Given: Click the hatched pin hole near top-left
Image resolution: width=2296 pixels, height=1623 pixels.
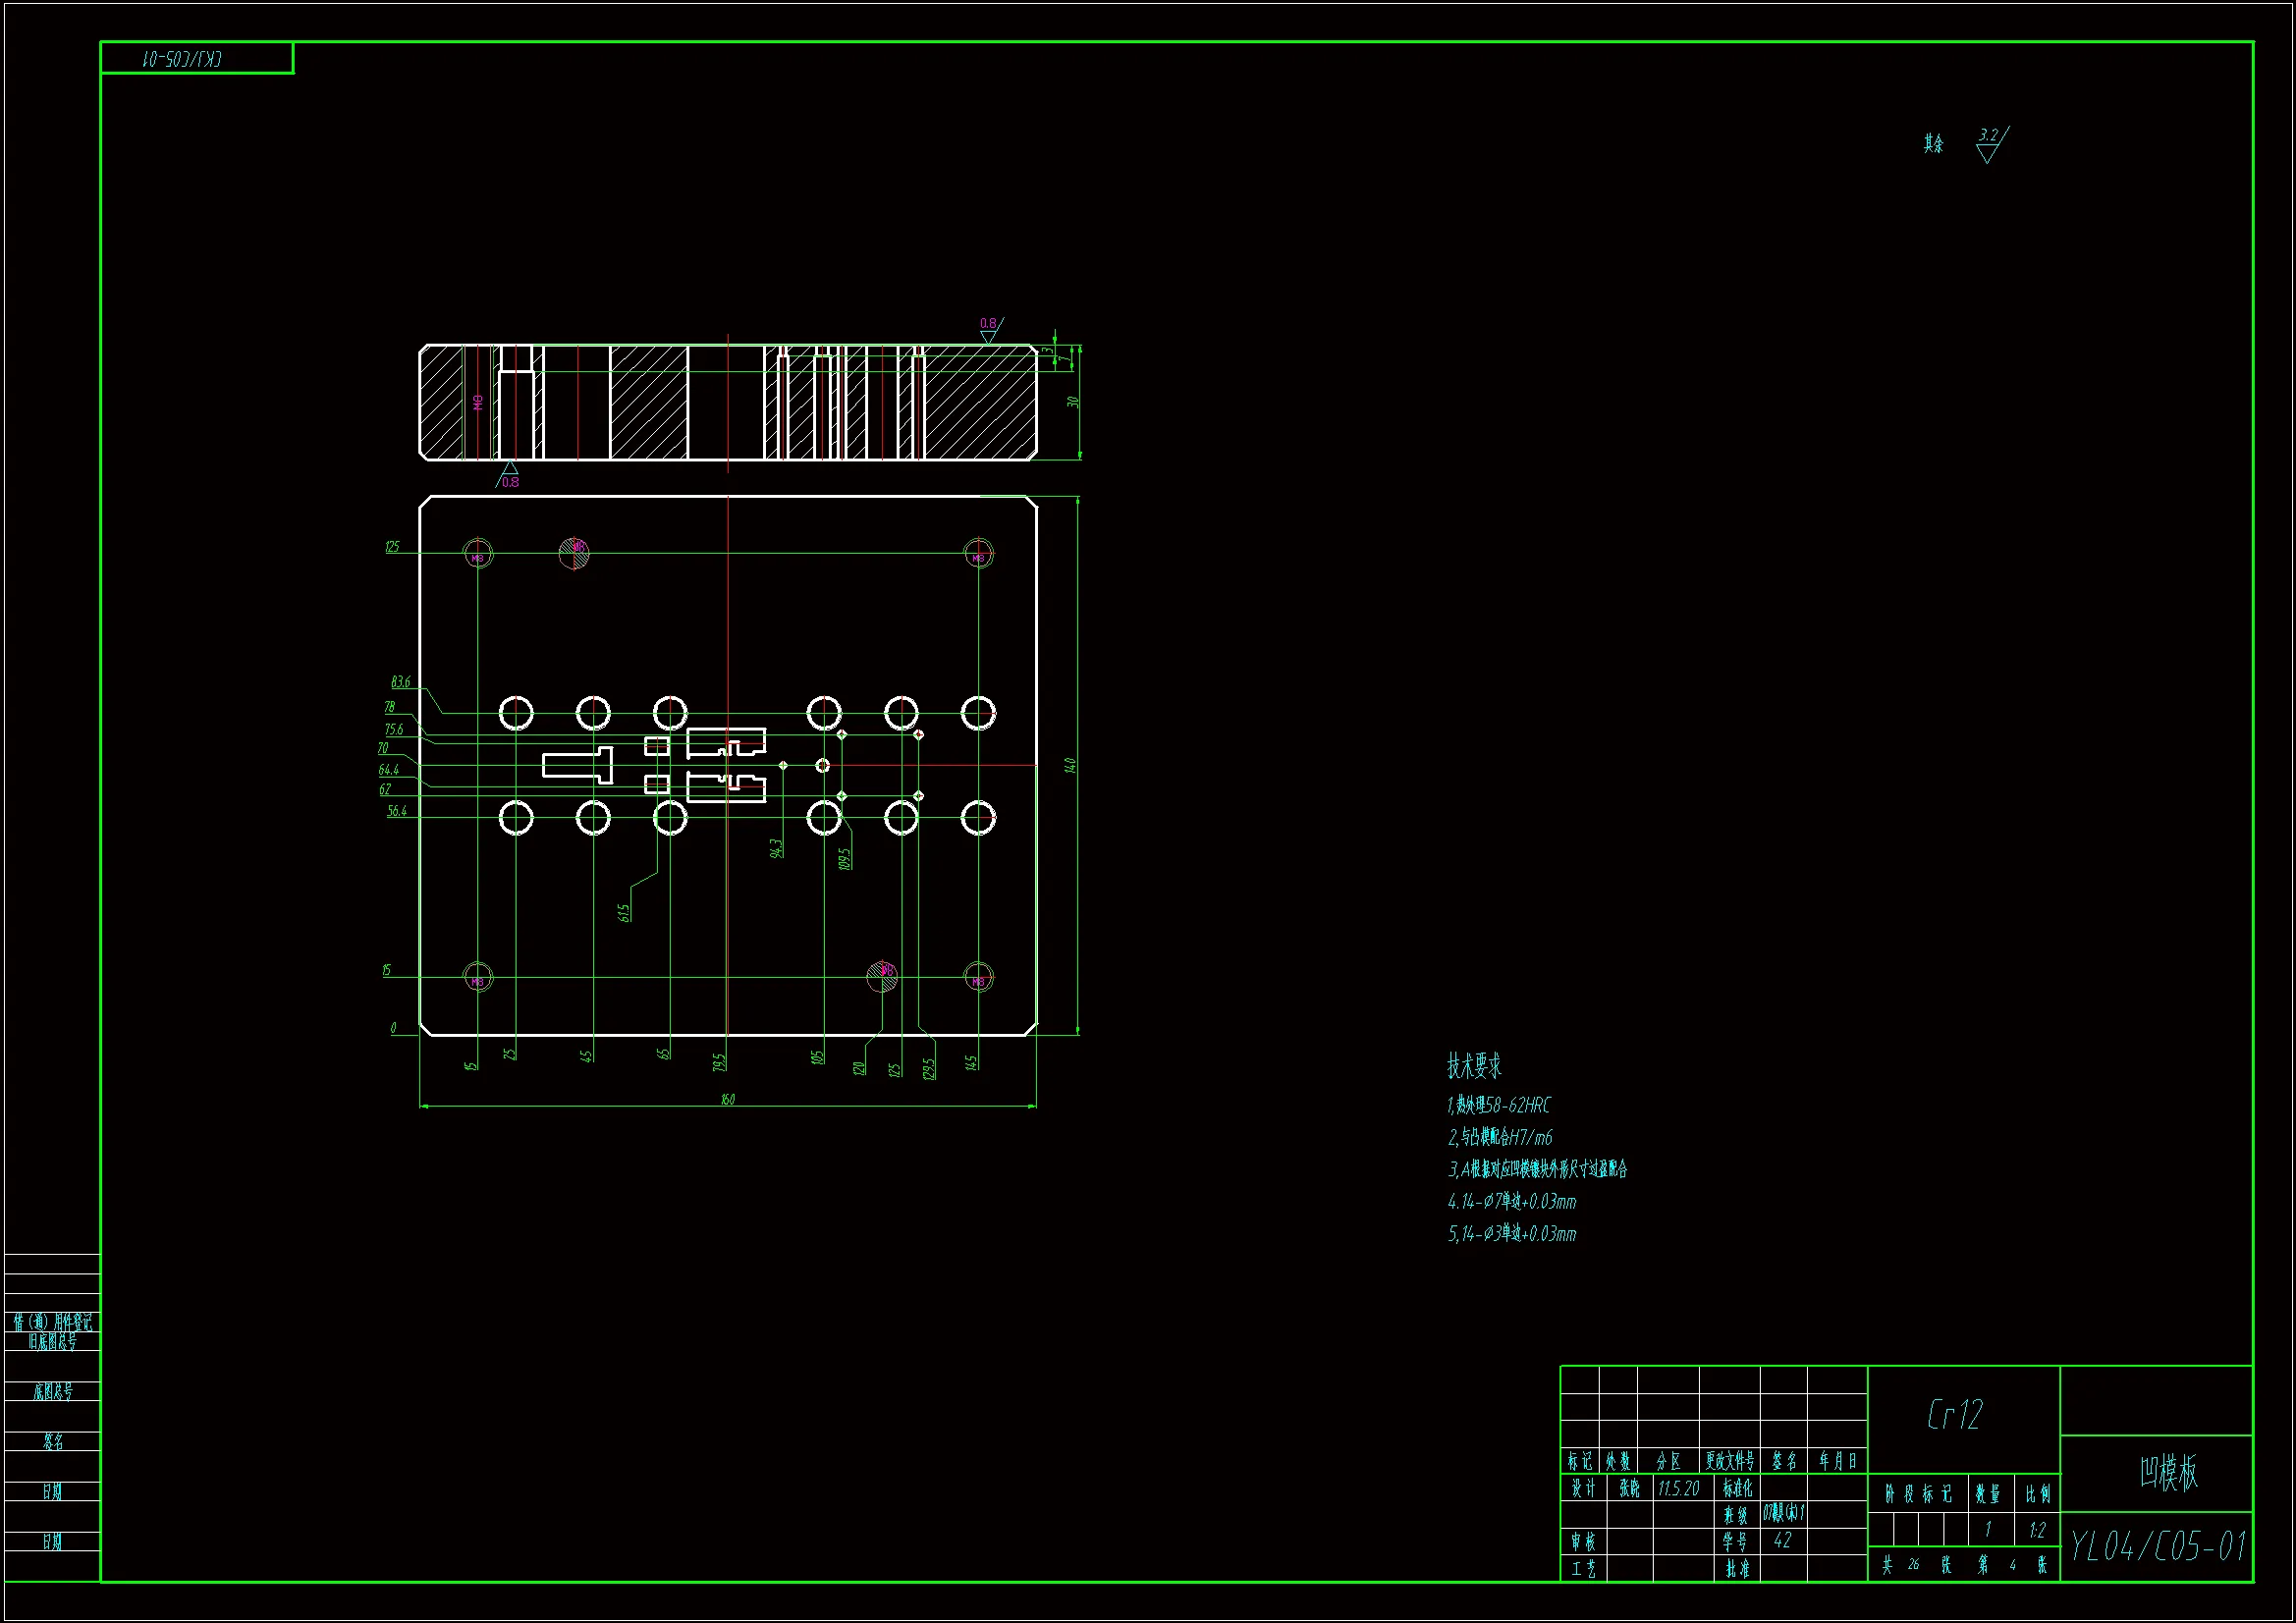Looking at the screenshot, I should (574, 553).
